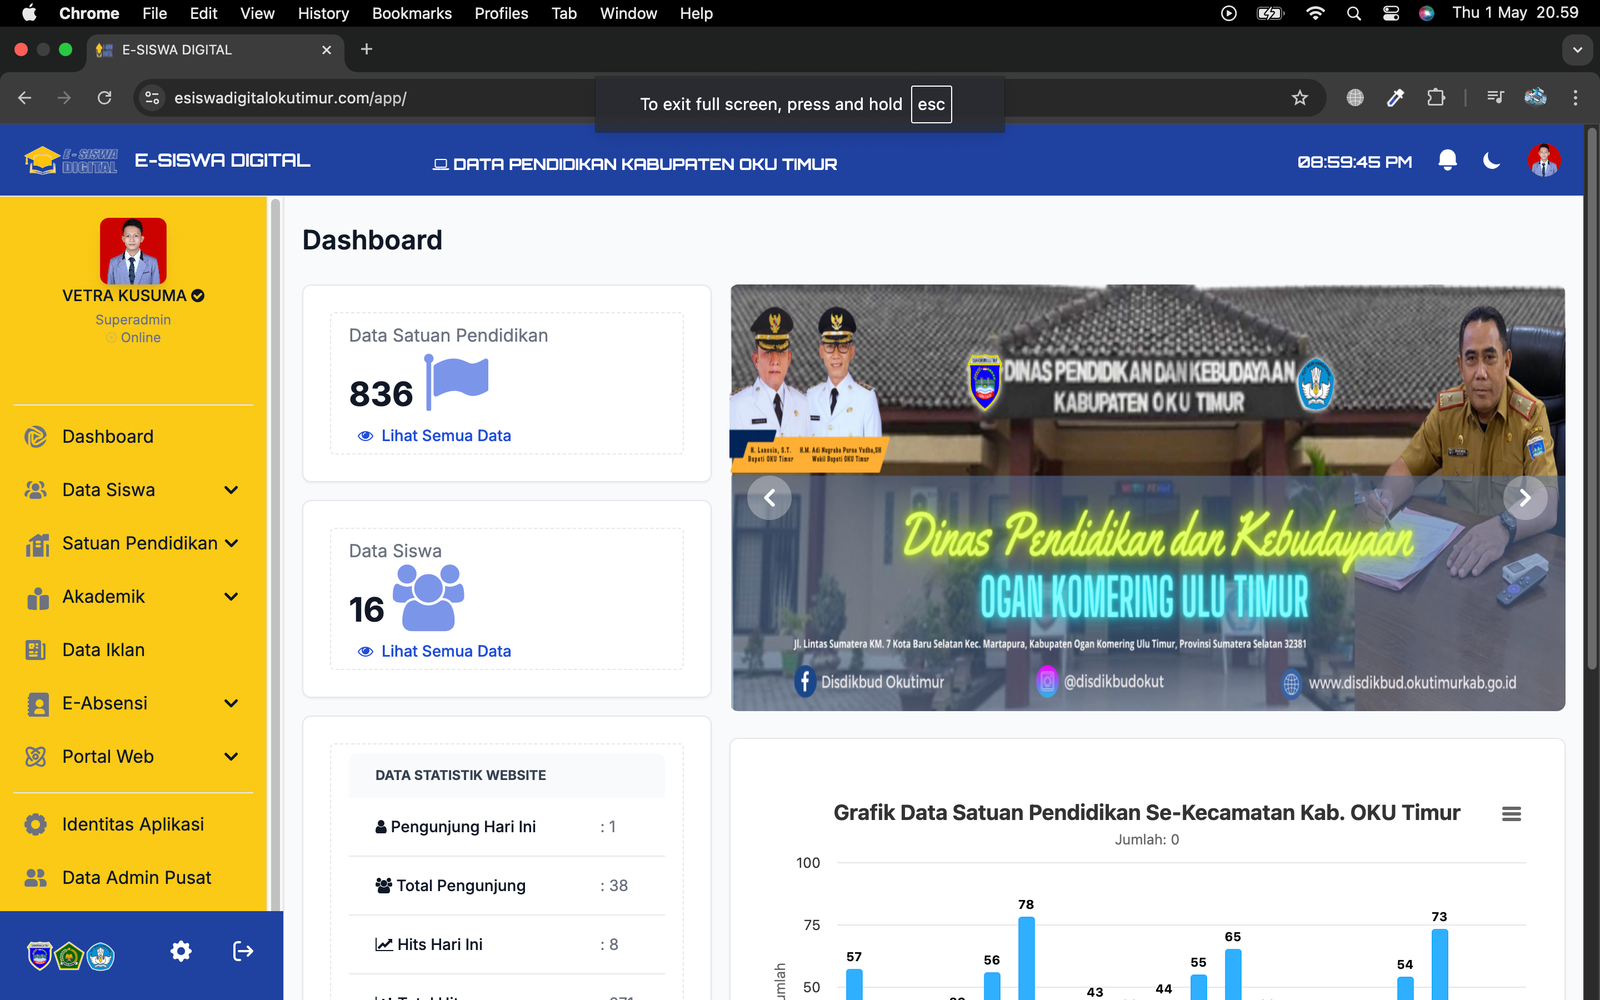Screen dimensions: 1600x1000
Task: Click the logout icon in the sidebar footer
Action: point(243,951)
